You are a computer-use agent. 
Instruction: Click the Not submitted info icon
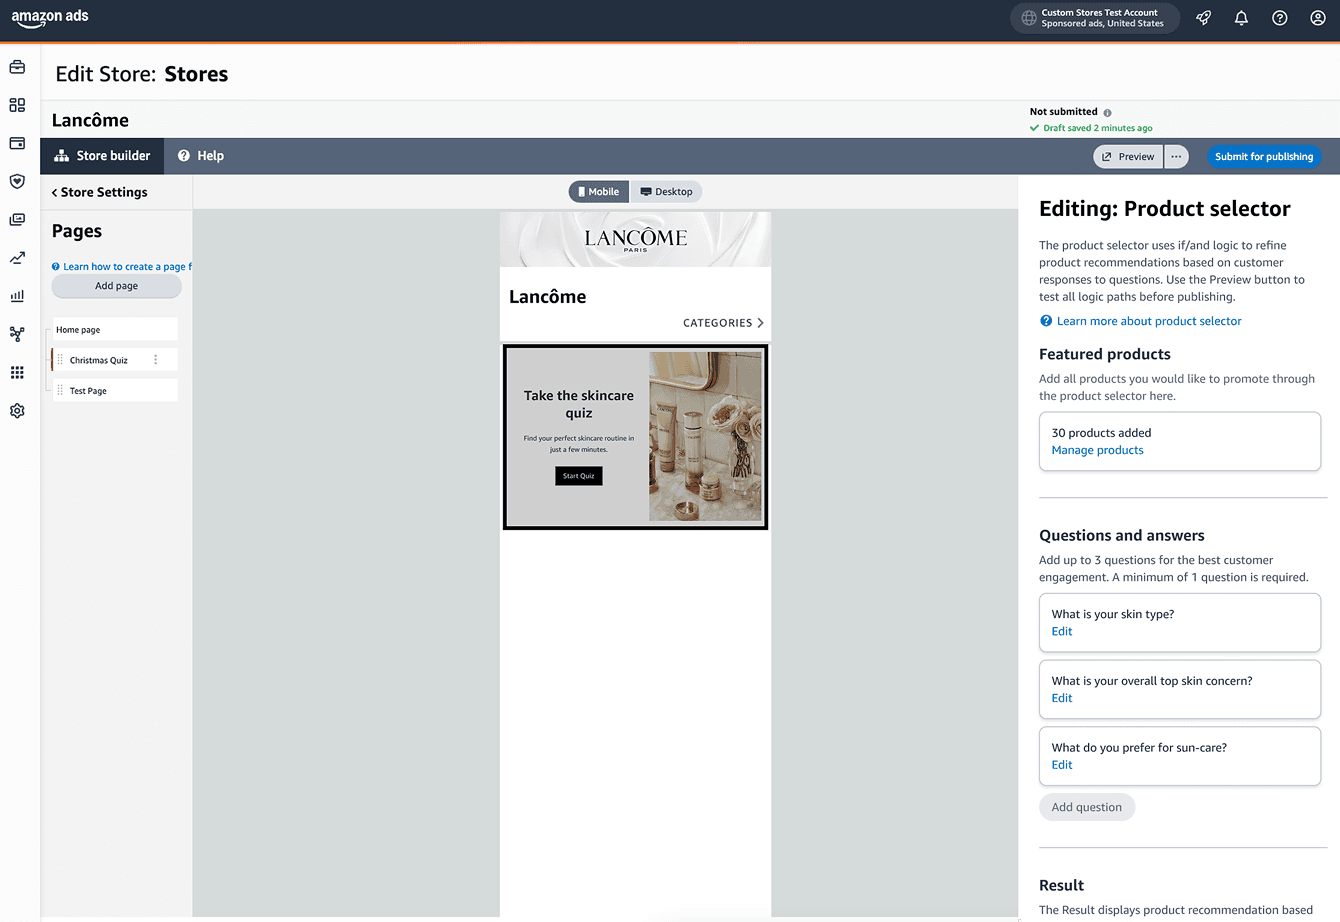coord(1107,113)
